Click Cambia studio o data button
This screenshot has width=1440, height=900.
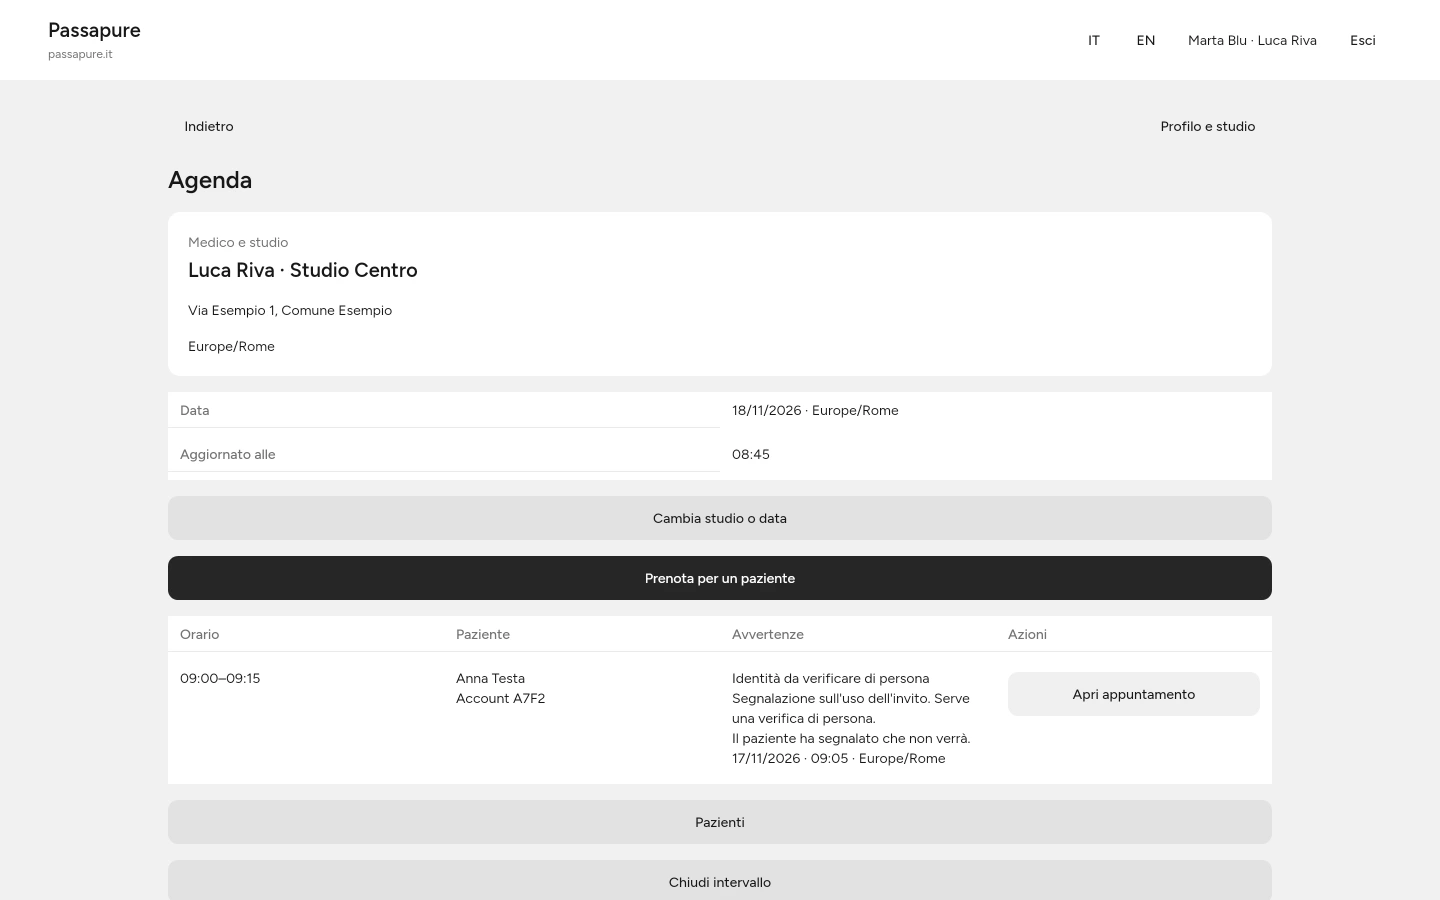[720, 518]
